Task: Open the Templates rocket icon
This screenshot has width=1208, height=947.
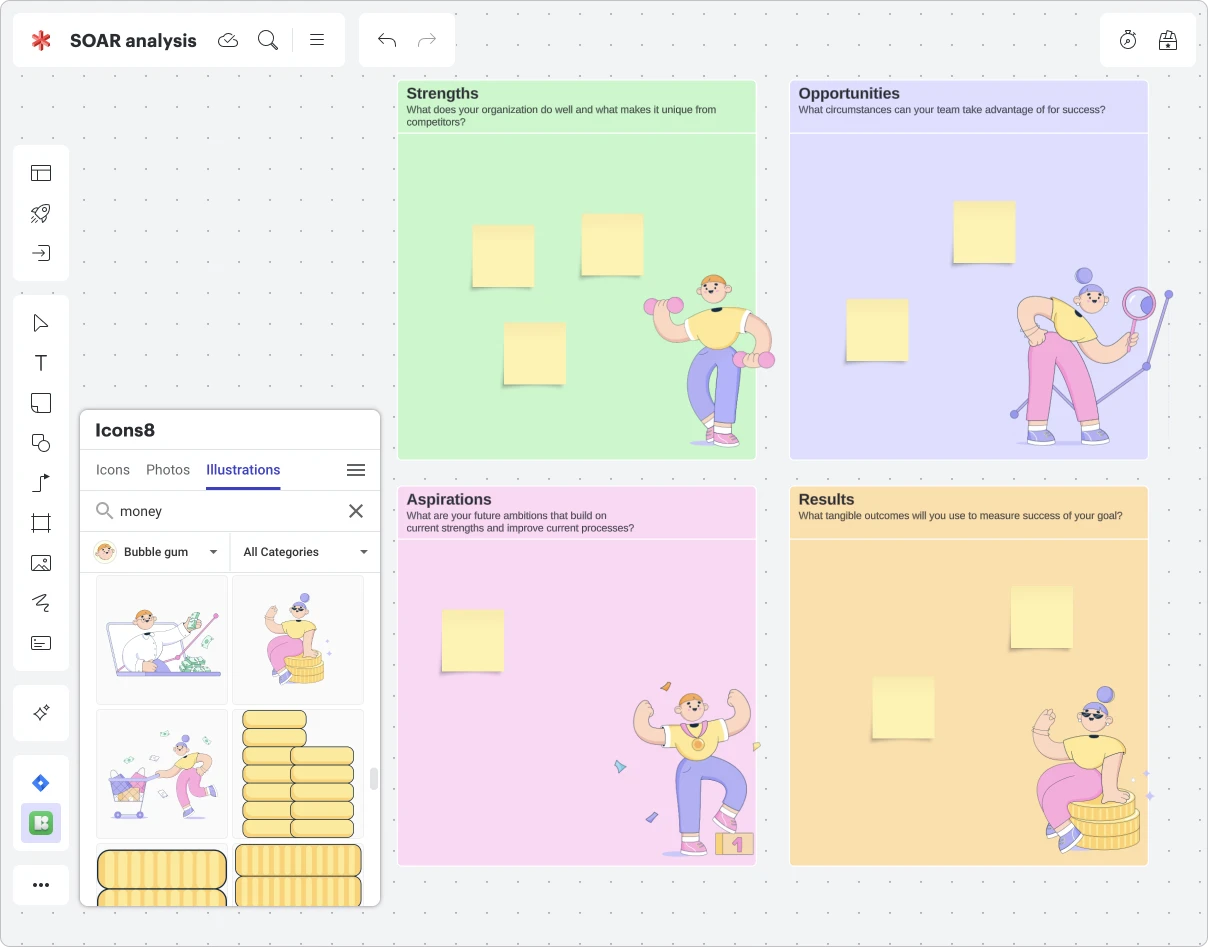Action: point(41,213)
